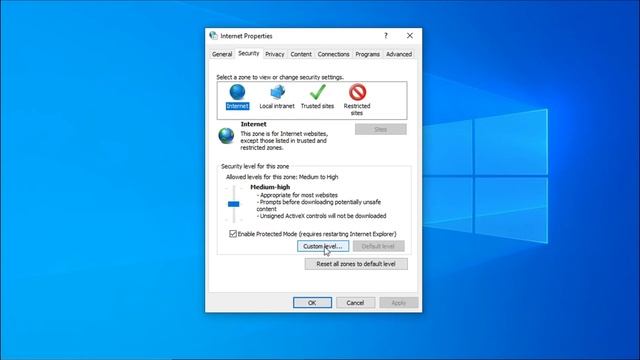Click 'Appropriate for most websites' text

(x=297, y=195)
